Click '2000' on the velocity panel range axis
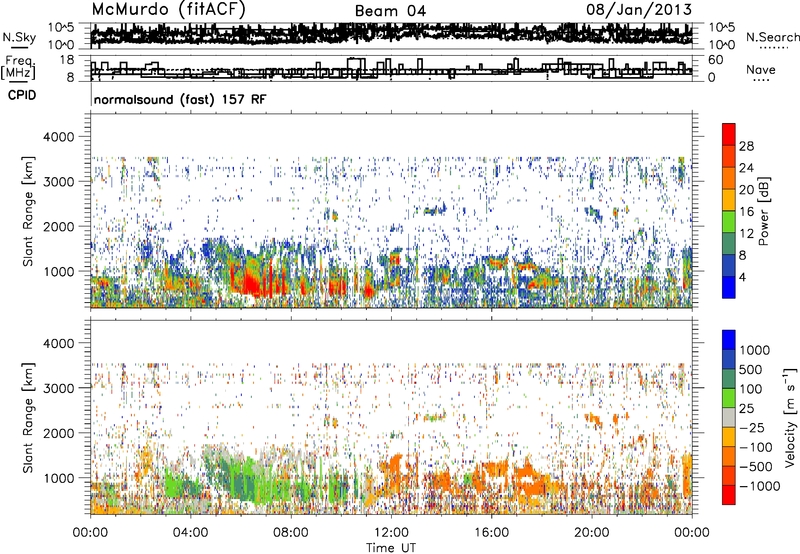This screenshot has width=800, height=554. (59, 433)
